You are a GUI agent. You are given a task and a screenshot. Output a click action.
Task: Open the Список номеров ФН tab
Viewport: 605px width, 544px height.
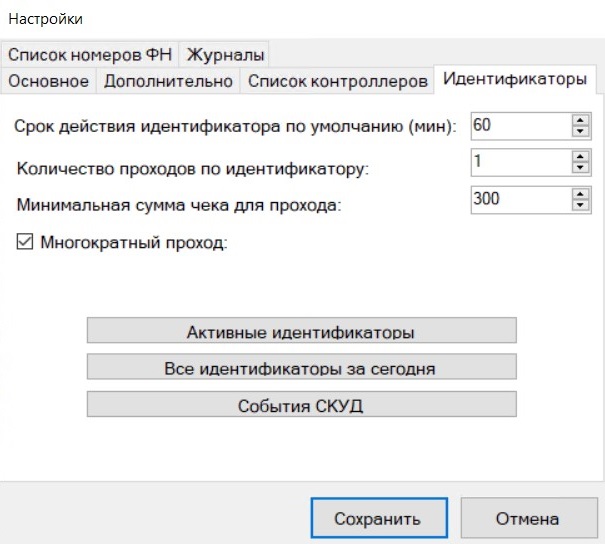[90, 54]
